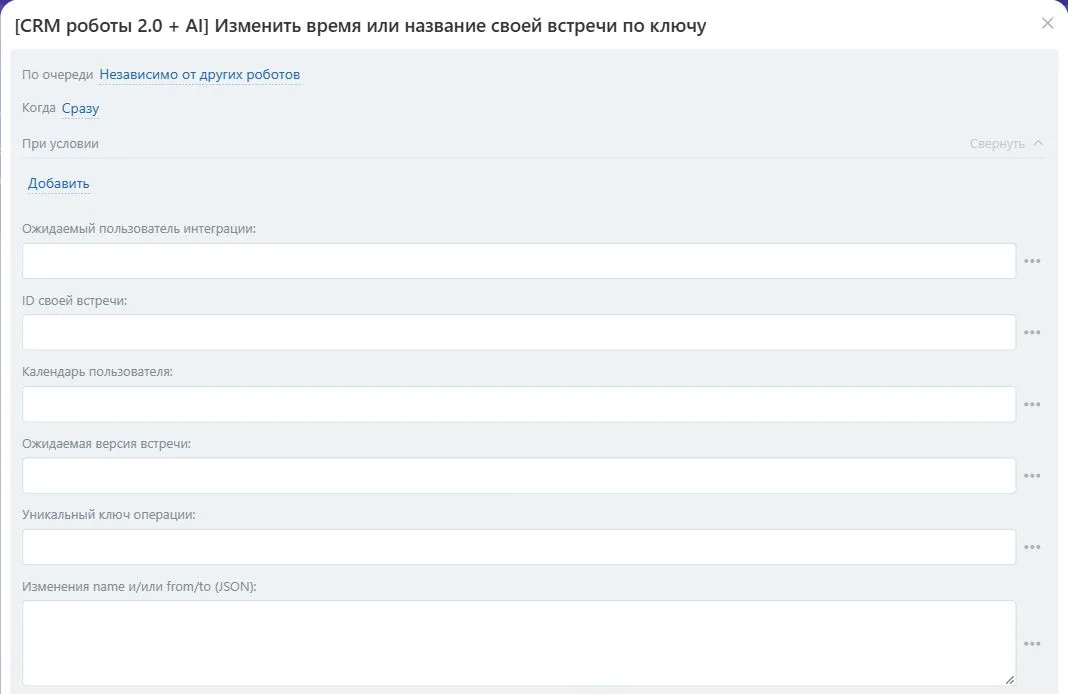
Task: Click the Когда label
Action: pyautogui.click(x=39, y=108)
